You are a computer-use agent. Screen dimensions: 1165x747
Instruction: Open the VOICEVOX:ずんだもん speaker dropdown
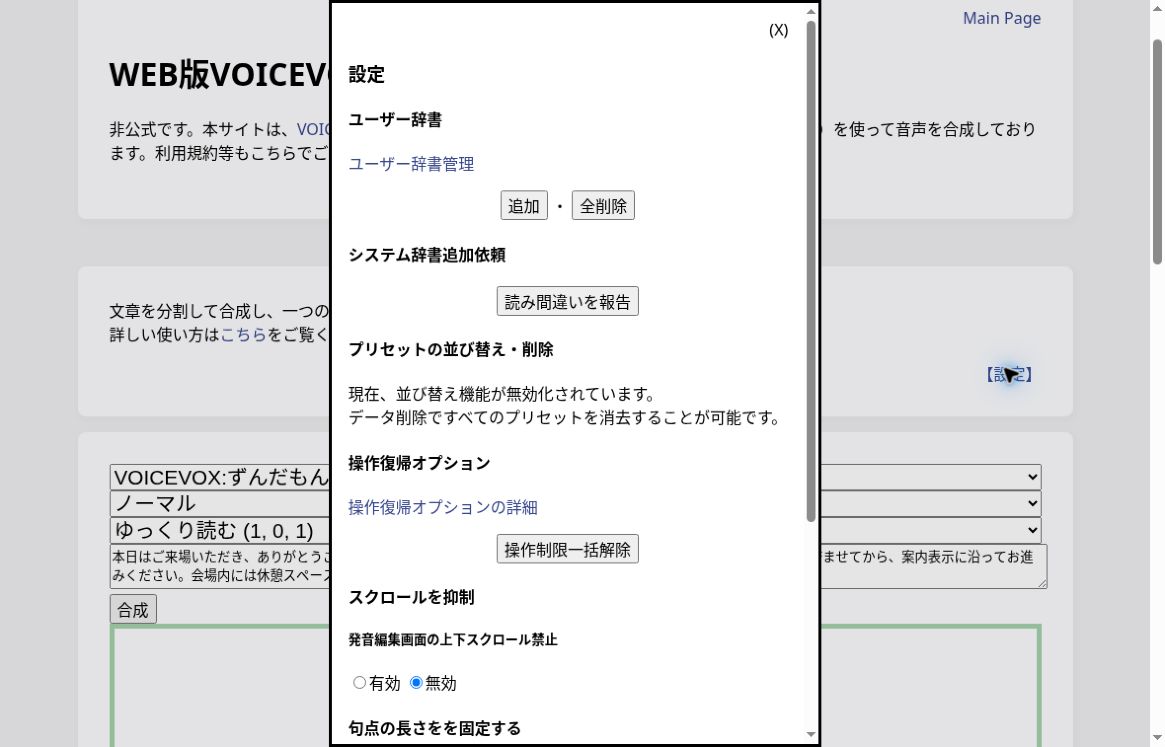point(575,477)
